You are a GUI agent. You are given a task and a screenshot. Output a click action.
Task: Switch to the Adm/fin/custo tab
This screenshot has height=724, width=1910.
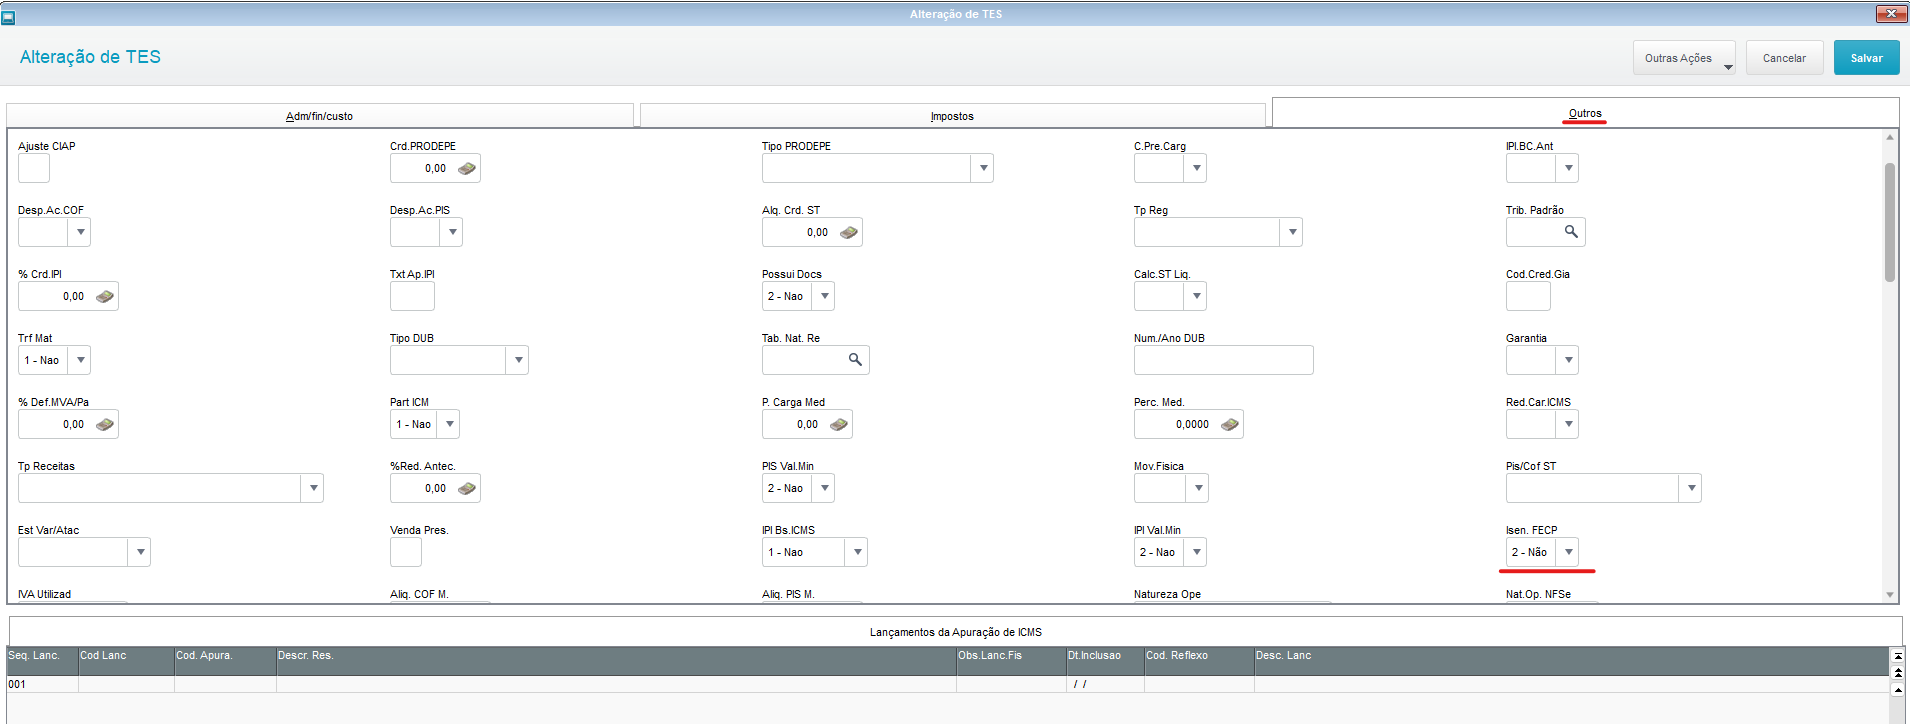click(x=319, y=116)
